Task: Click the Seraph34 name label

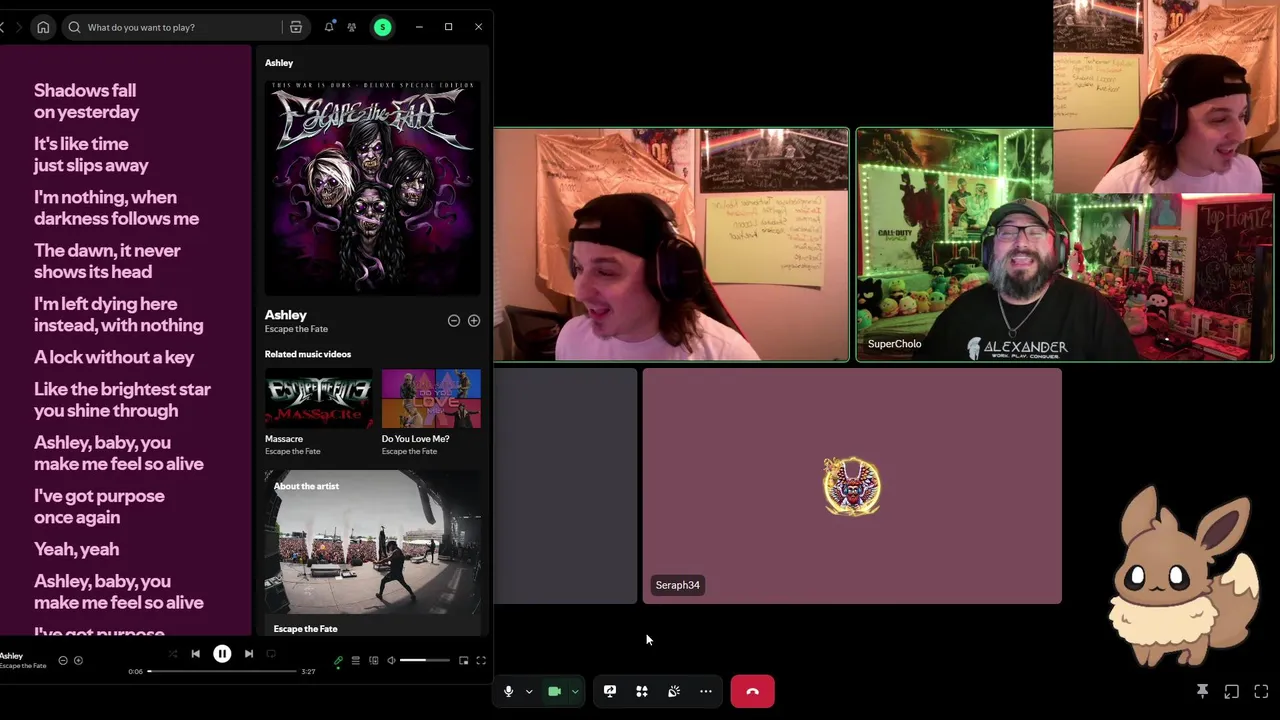Action: coord(678,585)
